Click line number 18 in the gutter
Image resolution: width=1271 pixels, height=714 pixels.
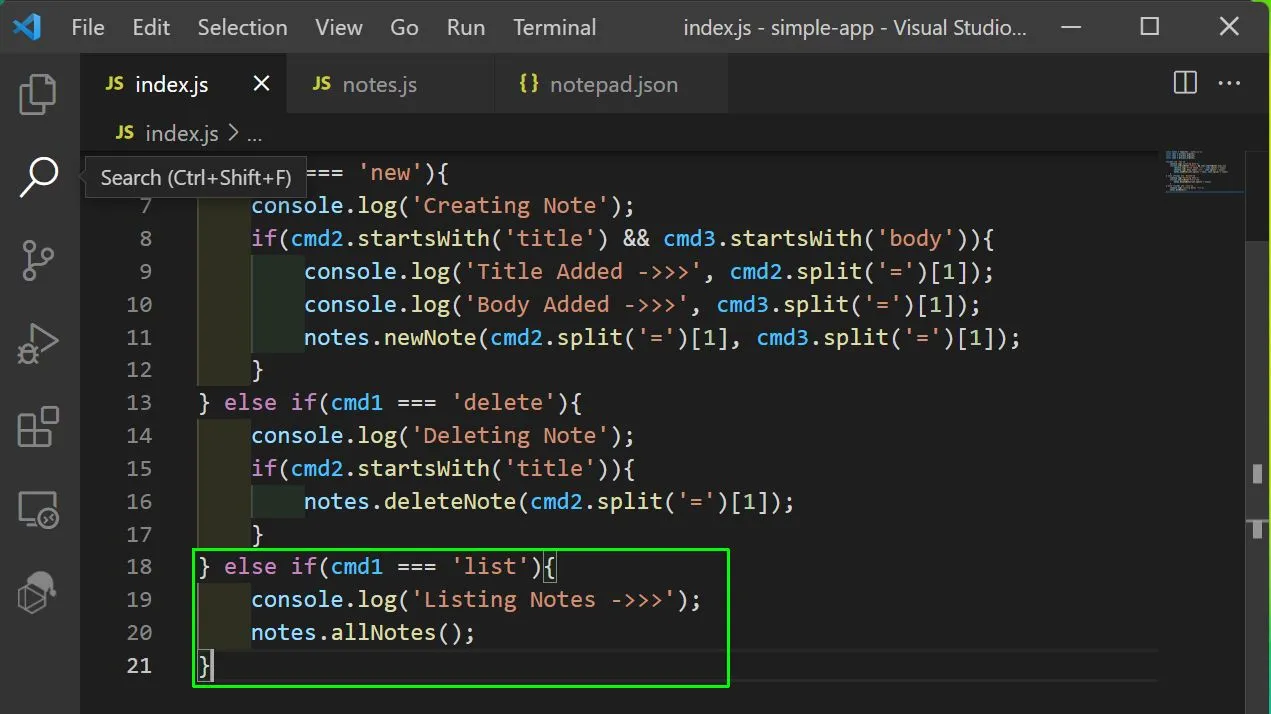pos(140,566)
